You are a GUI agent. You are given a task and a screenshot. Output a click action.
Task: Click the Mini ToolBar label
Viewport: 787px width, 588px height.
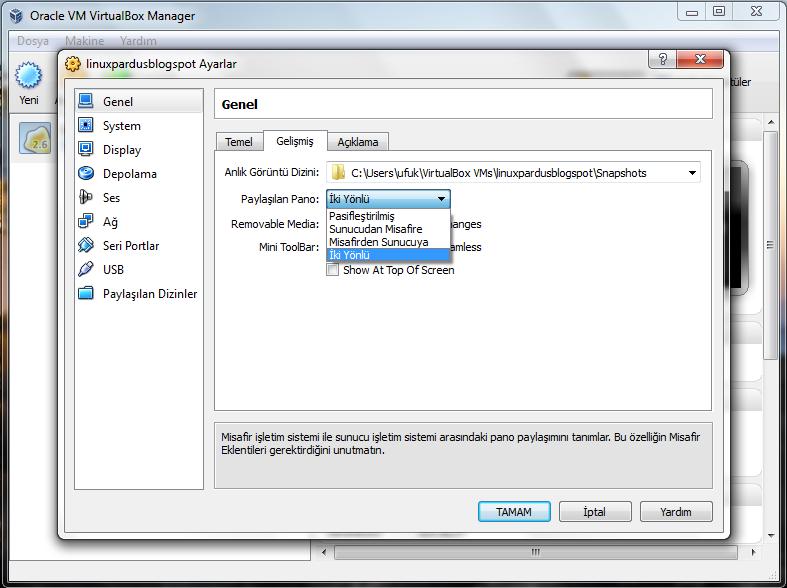pyautogui.click(x=289, y=247)
